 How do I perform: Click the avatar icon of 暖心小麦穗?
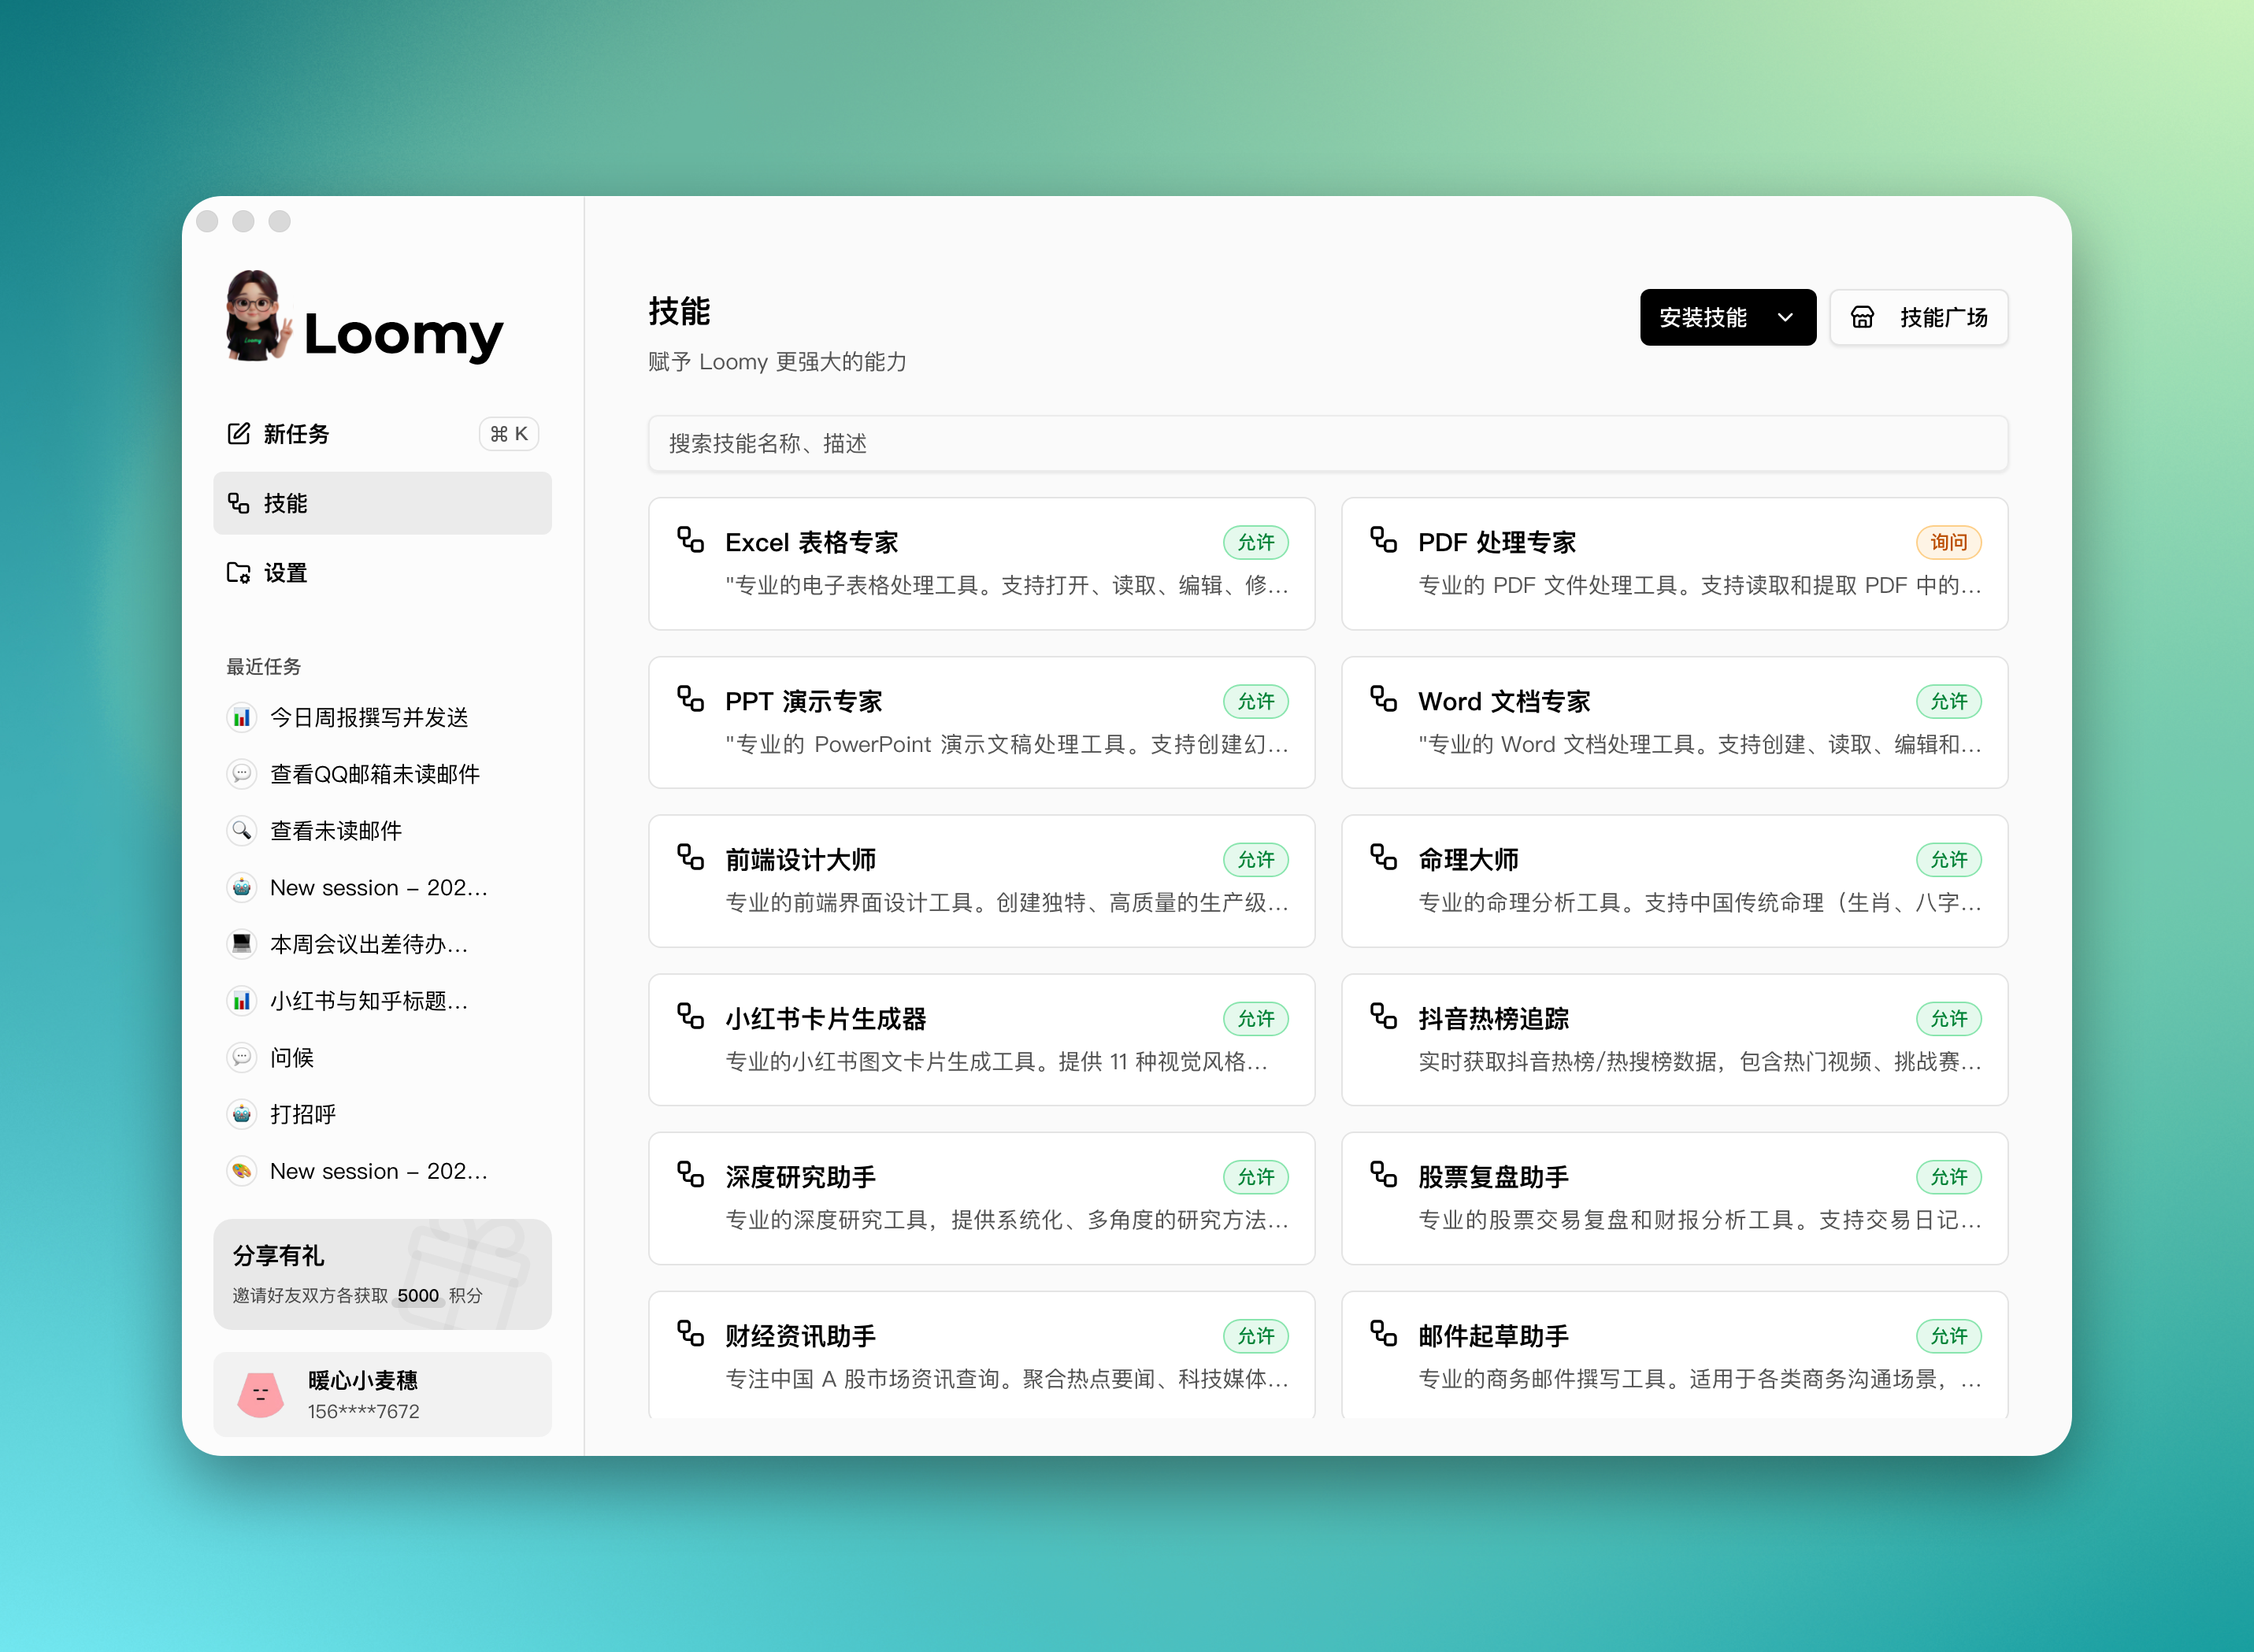(259, 1393)
